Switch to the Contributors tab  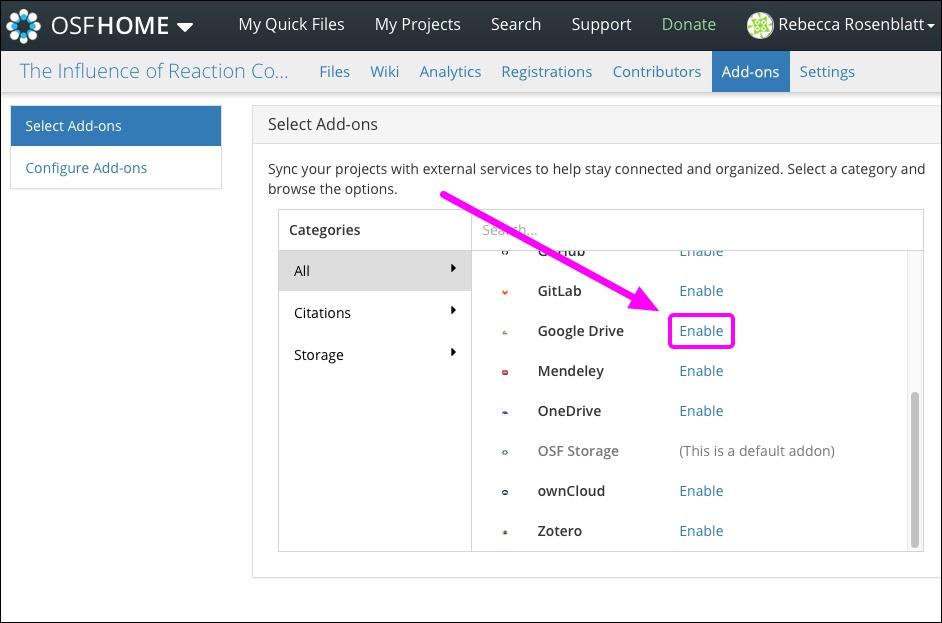pyautogui.click(x=656, y=71)
